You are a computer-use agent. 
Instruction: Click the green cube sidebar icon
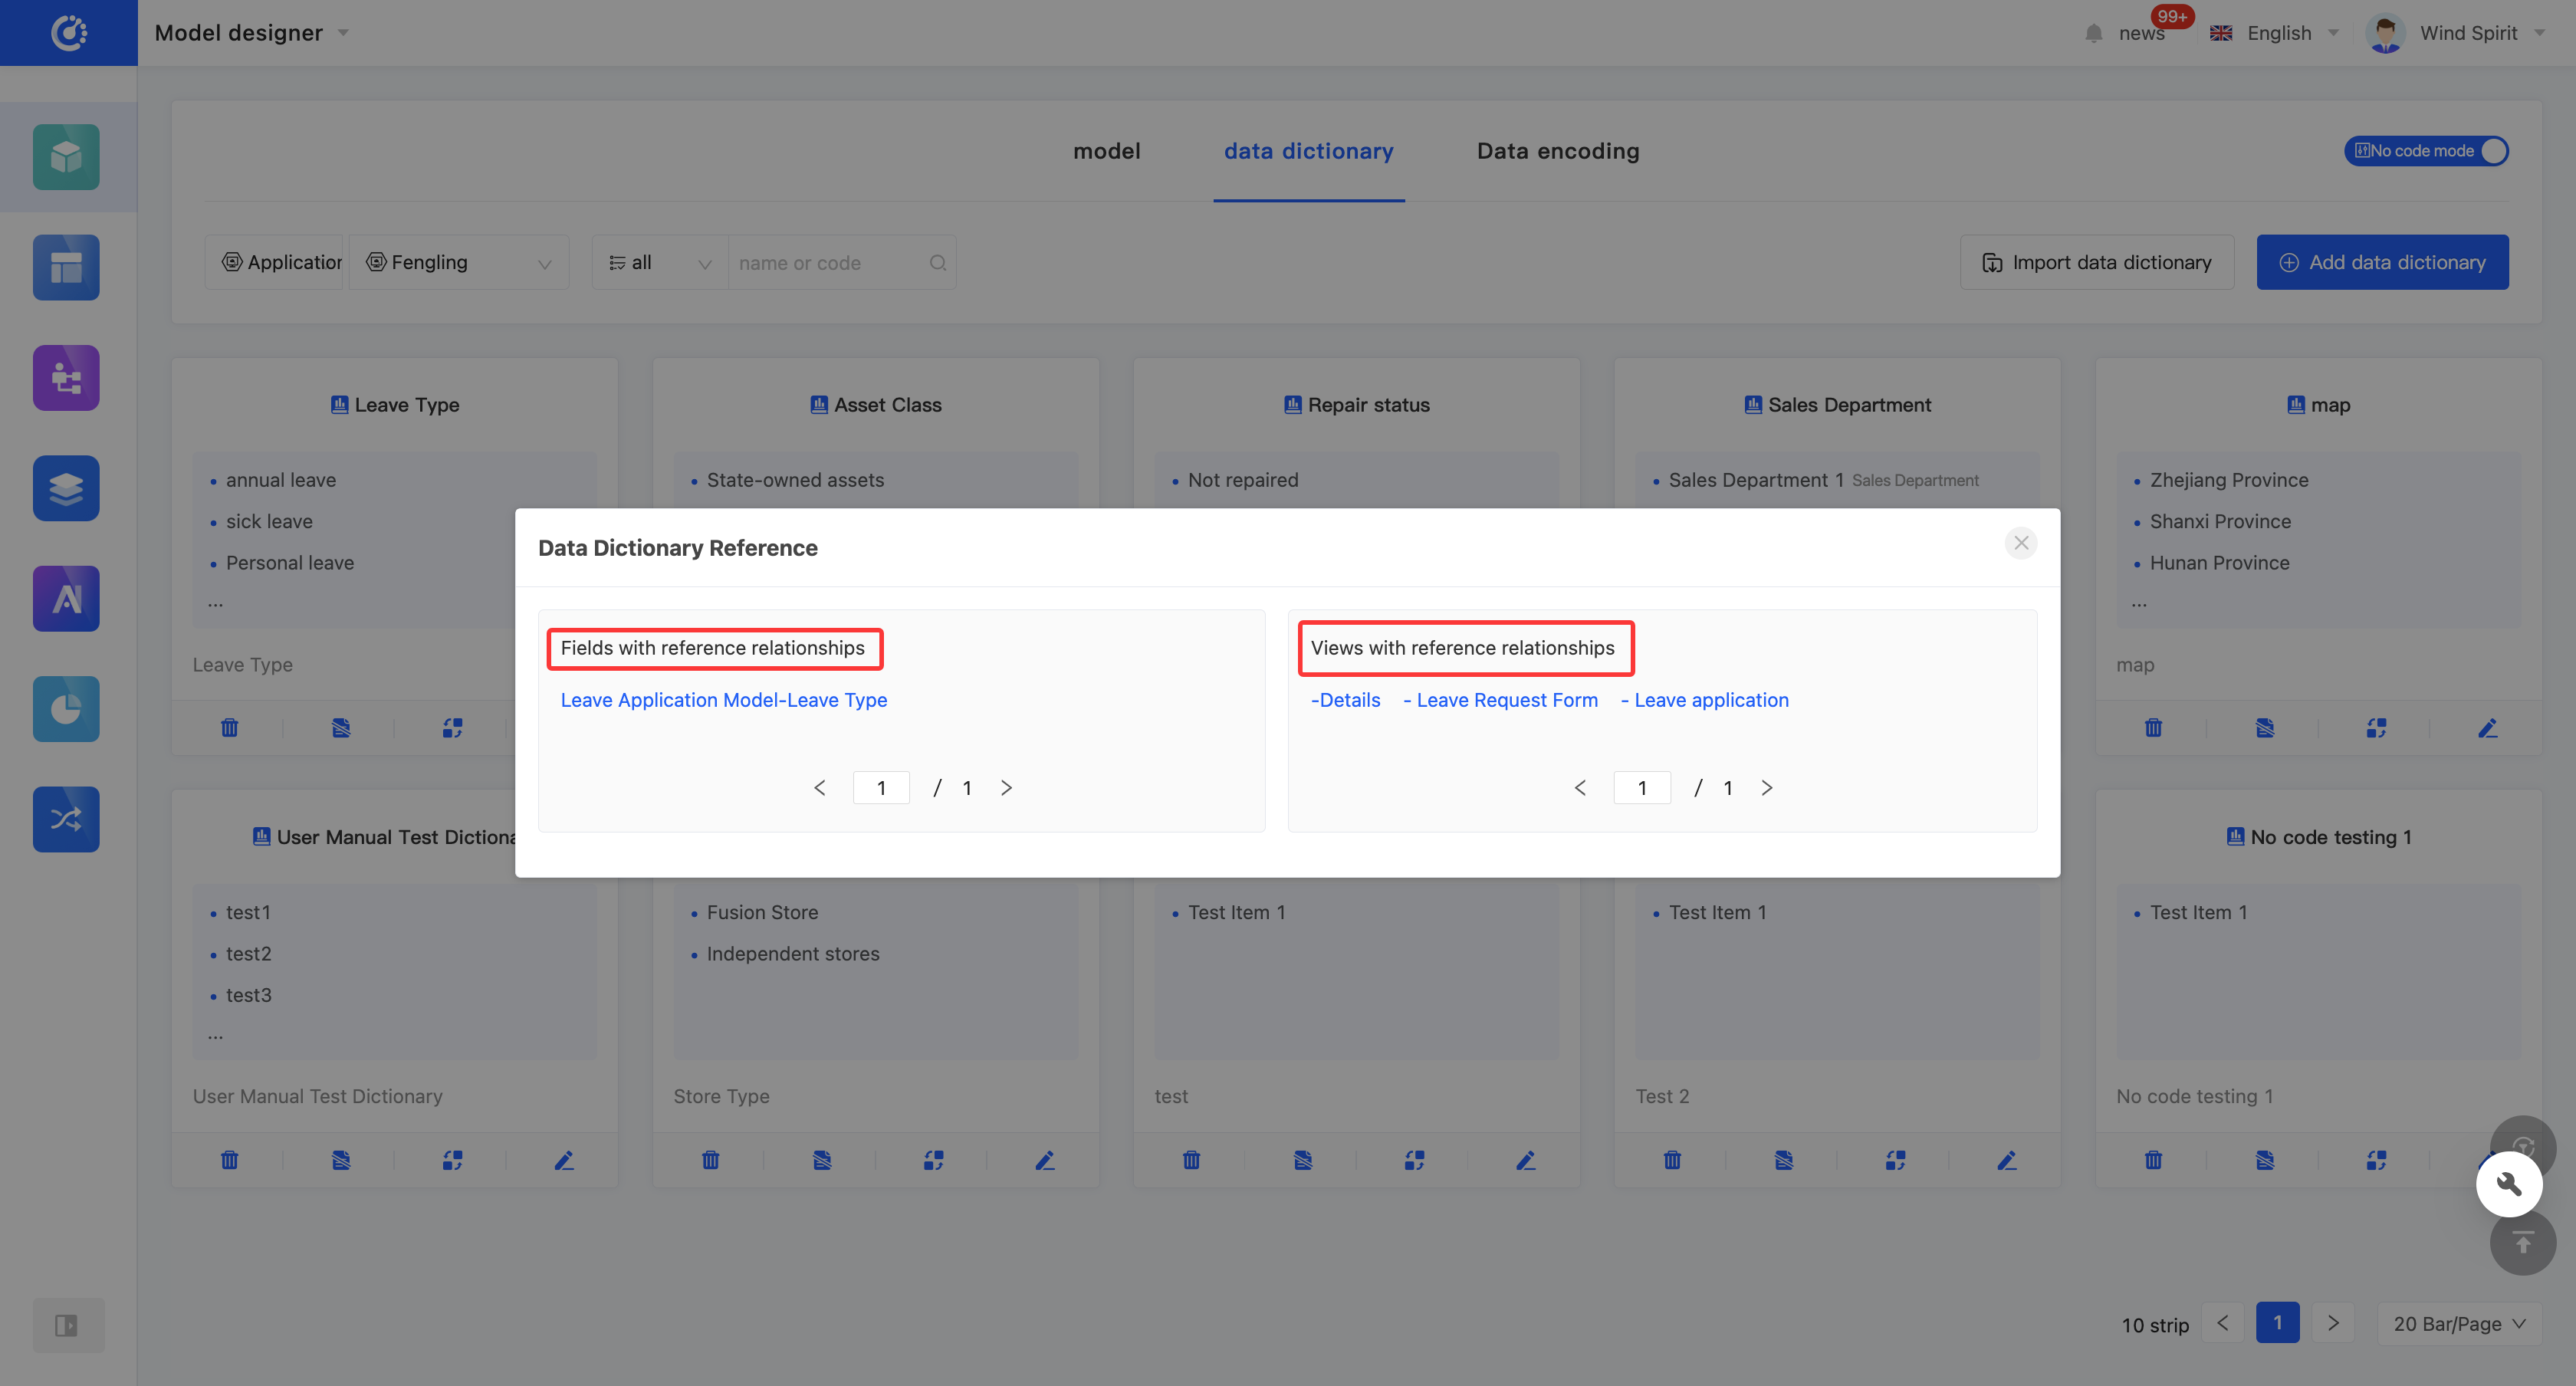point(66,157)
